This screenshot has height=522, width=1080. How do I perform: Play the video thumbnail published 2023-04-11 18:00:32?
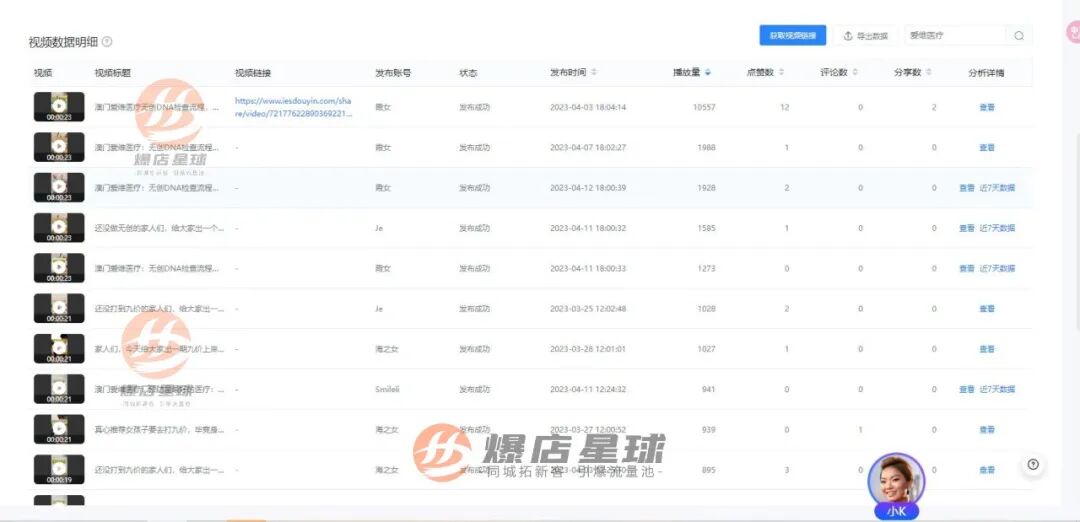[x=59, y=228]
